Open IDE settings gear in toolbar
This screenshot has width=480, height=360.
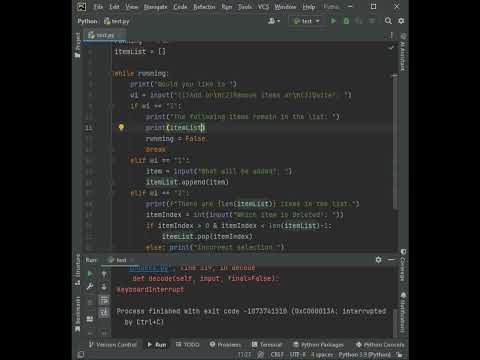pyautogui.click(x=401, y=21)
